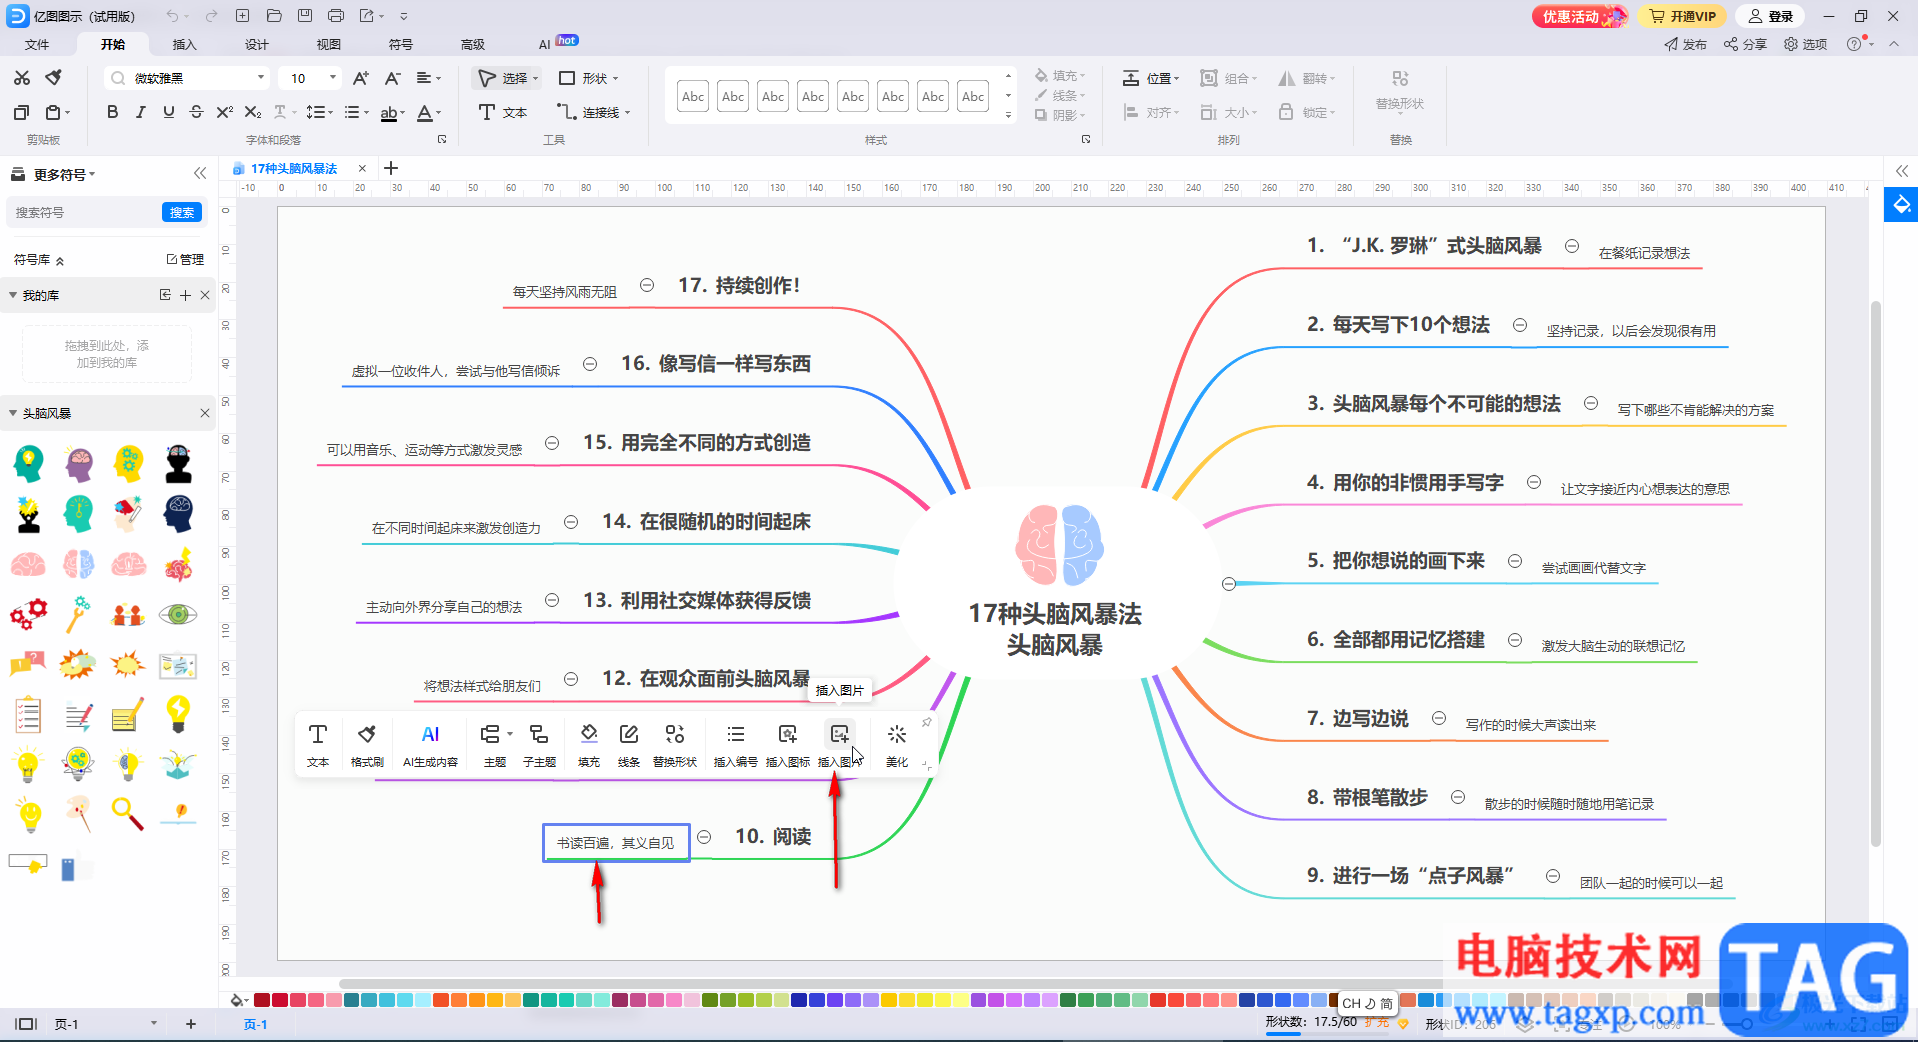Click the 发布 publish button
The image size is (1918, 1042).
pos(1685,44)
